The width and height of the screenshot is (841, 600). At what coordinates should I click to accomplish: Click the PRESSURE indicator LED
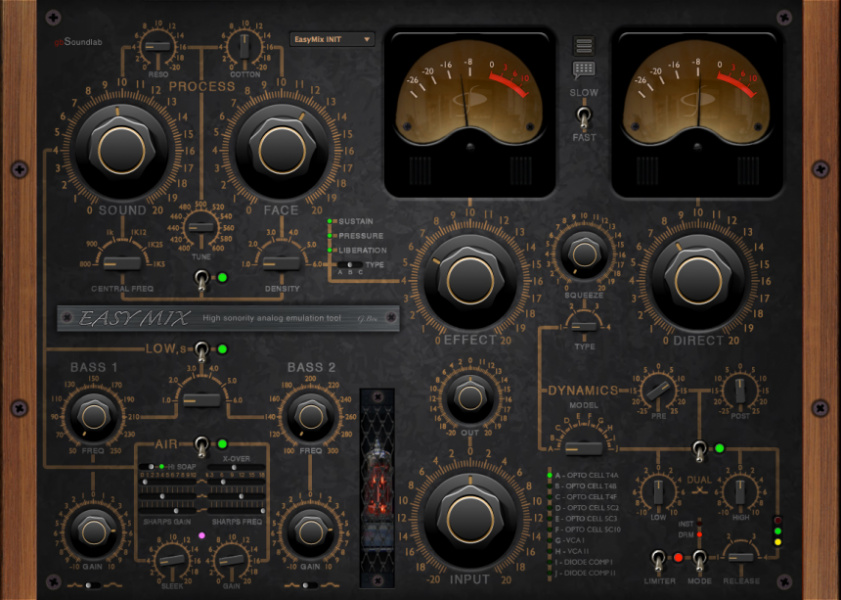pos(330,235)
